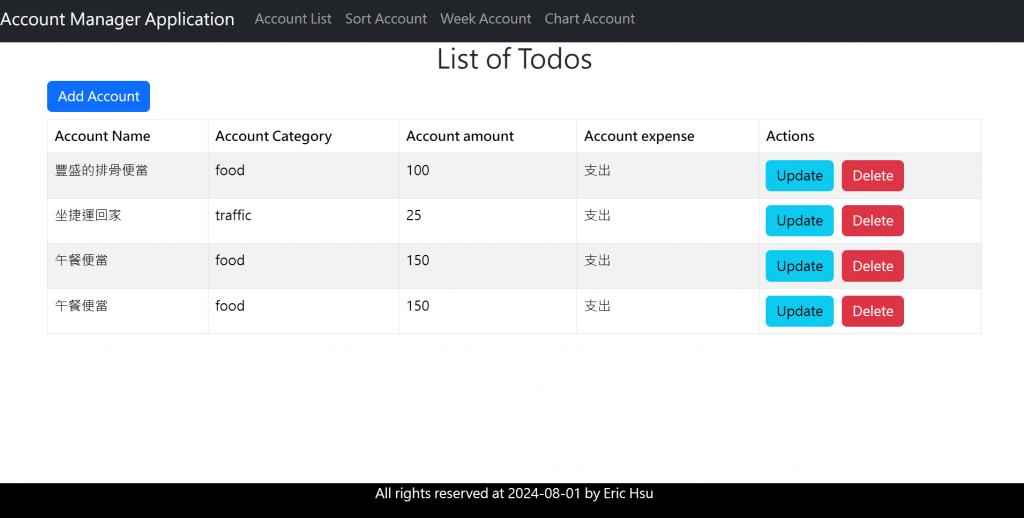Update the 豐盛的排骨便當 account entry
This screenshot has height=518, width=1024.
(x=799, y=176)
